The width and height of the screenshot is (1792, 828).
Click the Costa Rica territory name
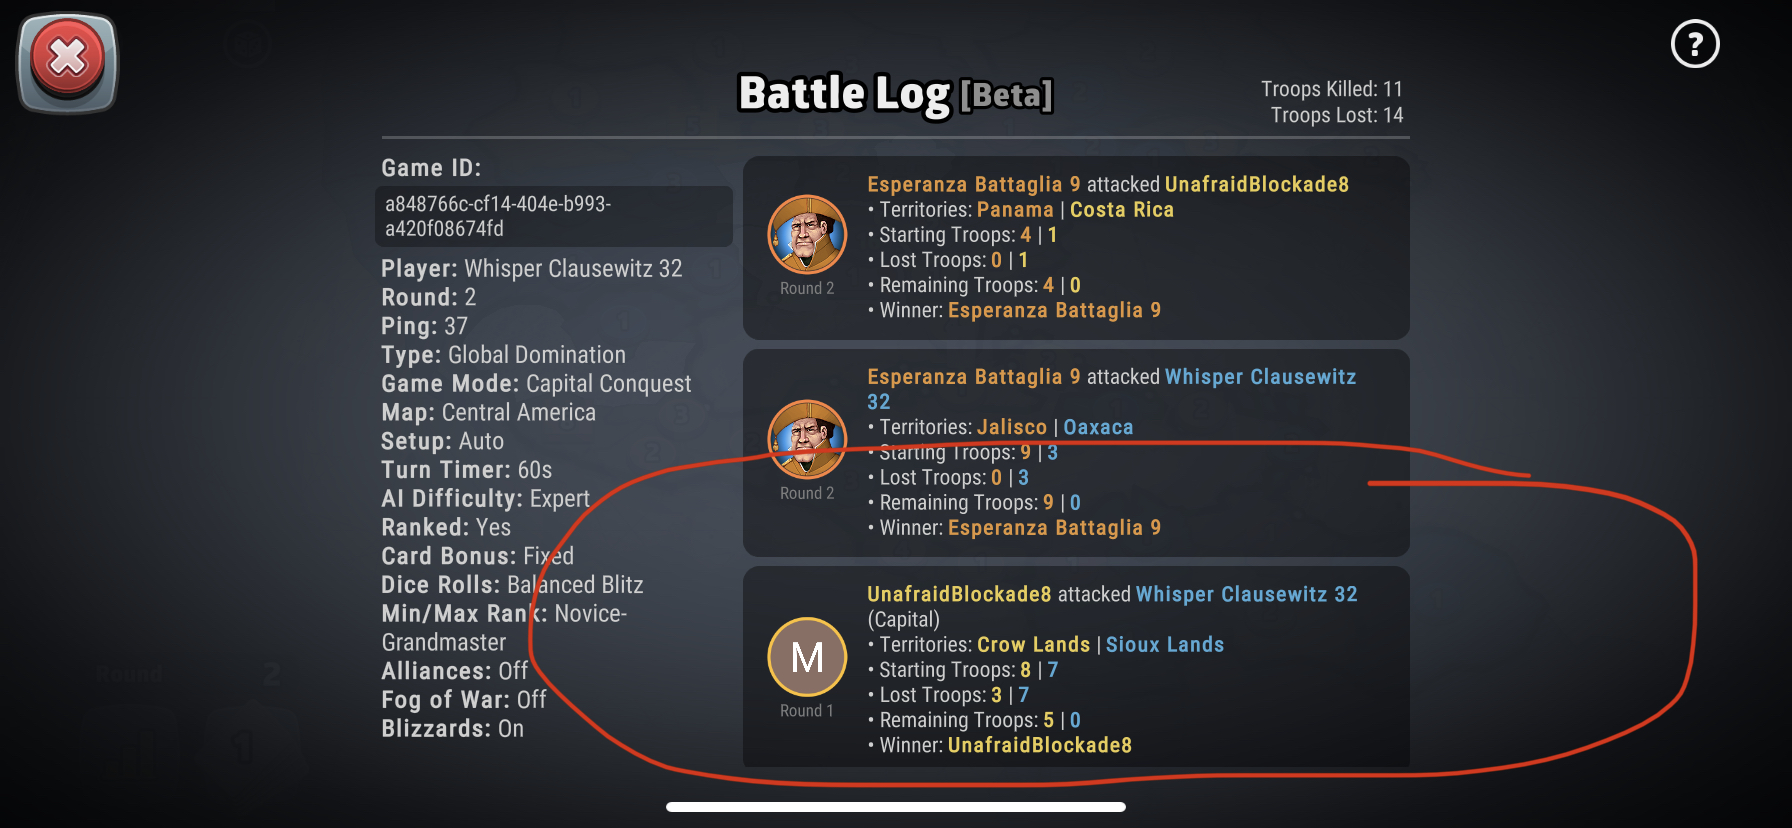(1122, 210)
